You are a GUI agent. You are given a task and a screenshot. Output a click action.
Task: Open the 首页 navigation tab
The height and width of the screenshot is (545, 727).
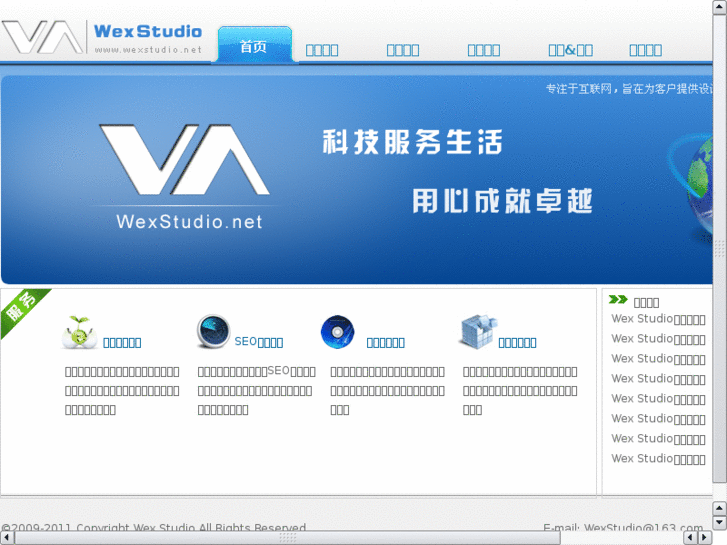255,45
